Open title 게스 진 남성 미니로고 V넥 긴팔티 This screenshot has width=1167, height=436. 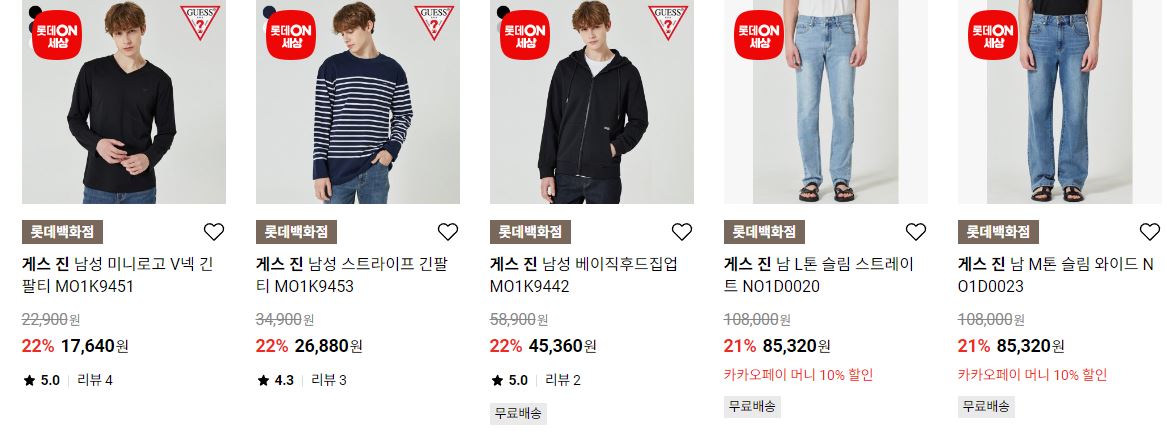click(119, 275)
